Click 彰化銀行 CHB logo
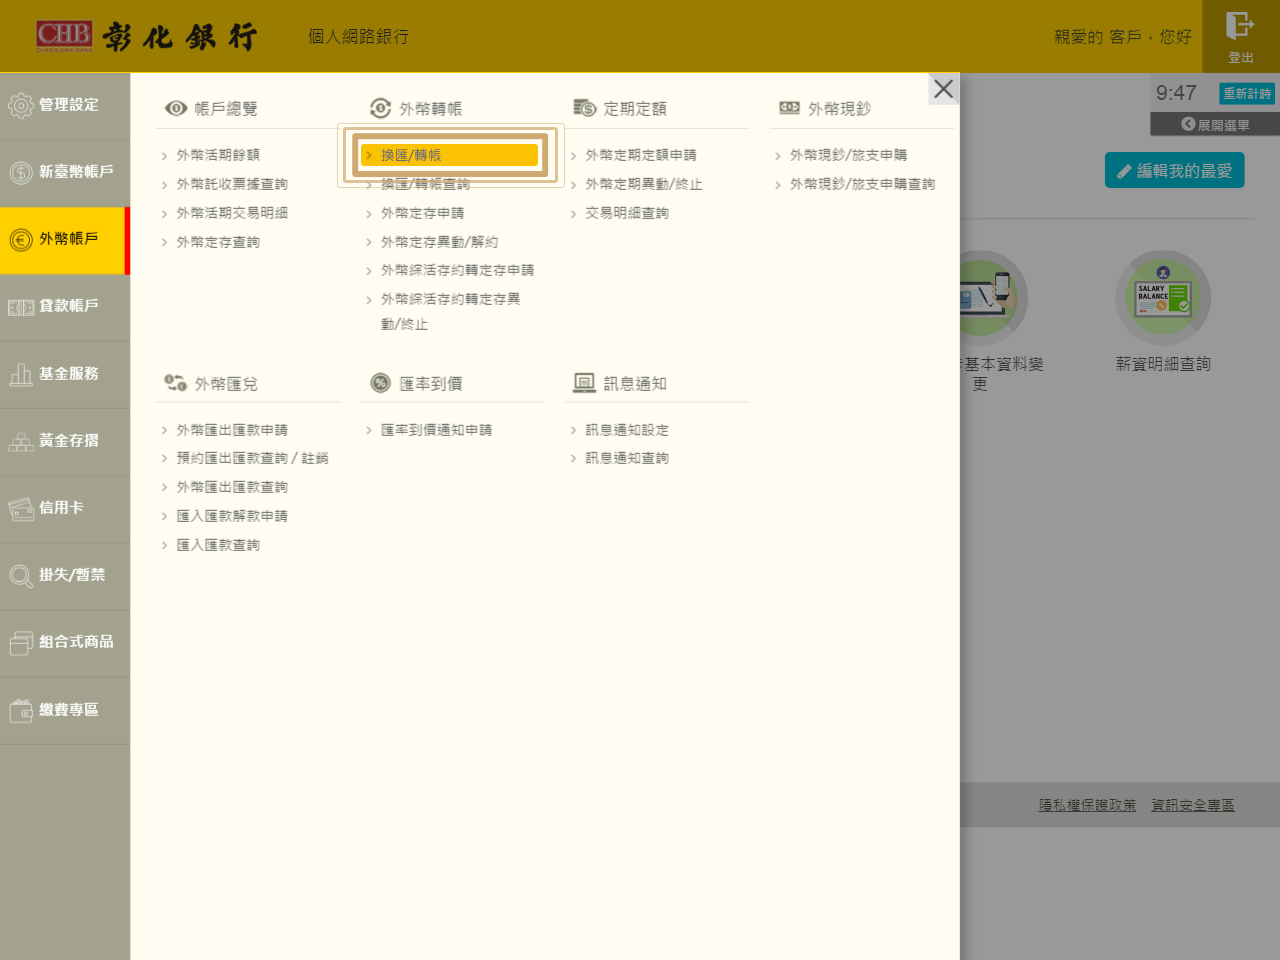 pyautogui.click(x=146, y=37)
